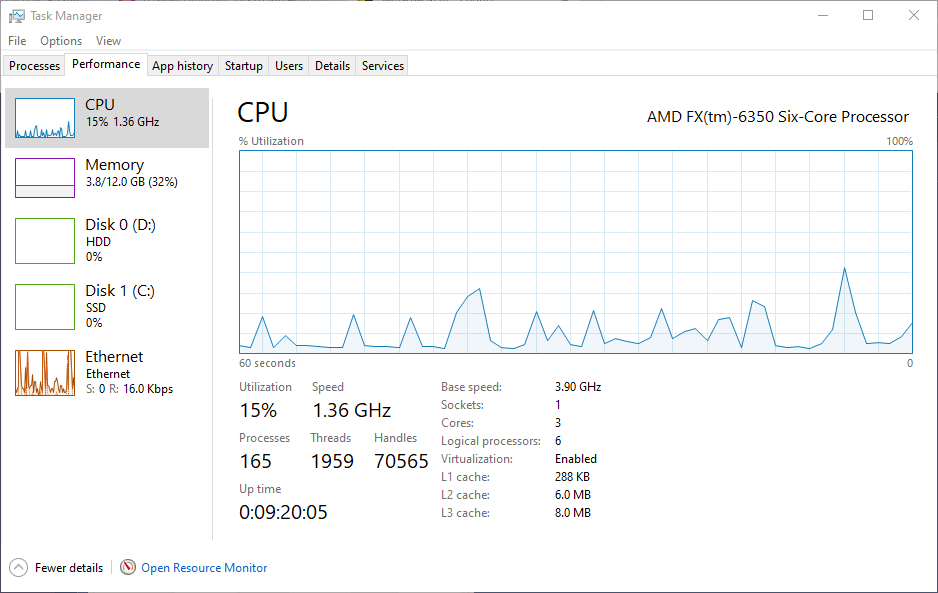The image size is (938, 593).
Task: Open the File menu
Action: (x=17, y=41)
